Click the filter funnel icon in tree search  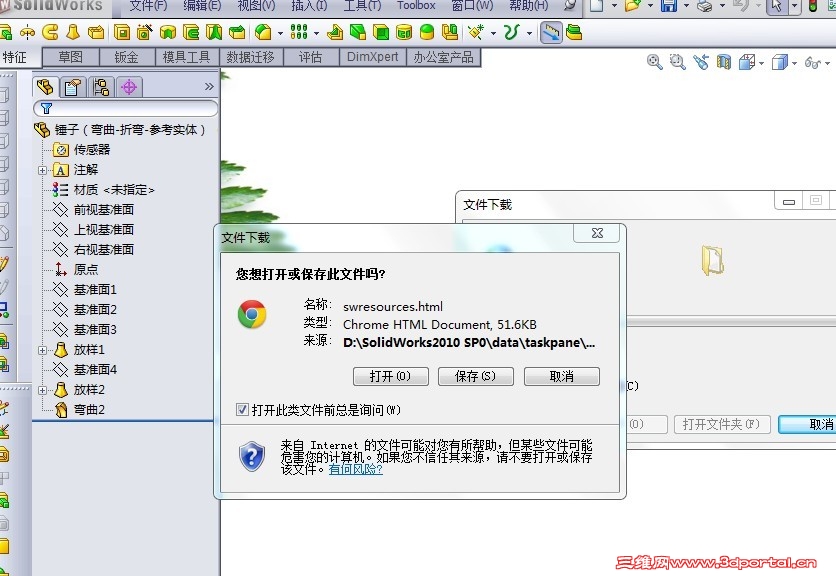(46, 108)
